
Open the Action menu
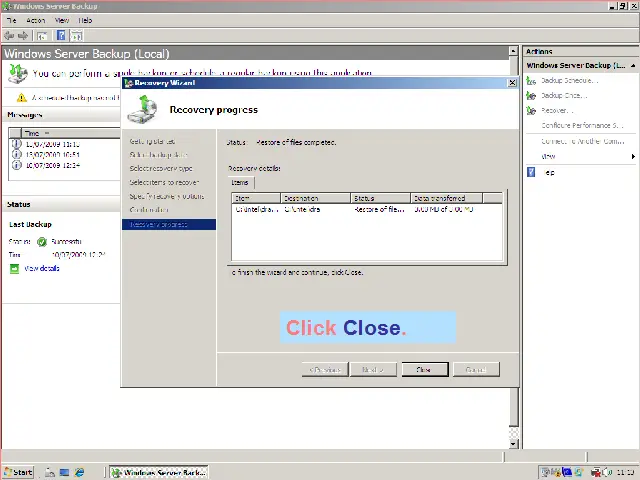click(x=36, y=20)
